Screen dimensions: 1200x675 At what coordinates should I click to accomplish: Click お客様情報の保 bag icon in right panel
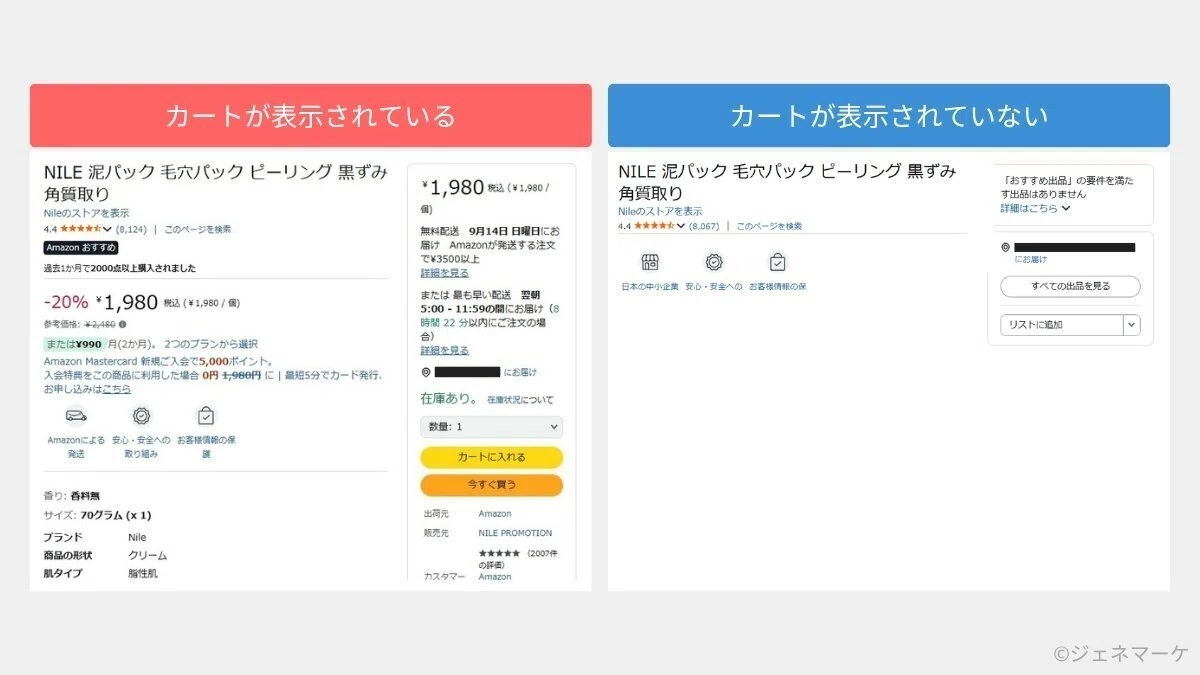coord(777,263)
